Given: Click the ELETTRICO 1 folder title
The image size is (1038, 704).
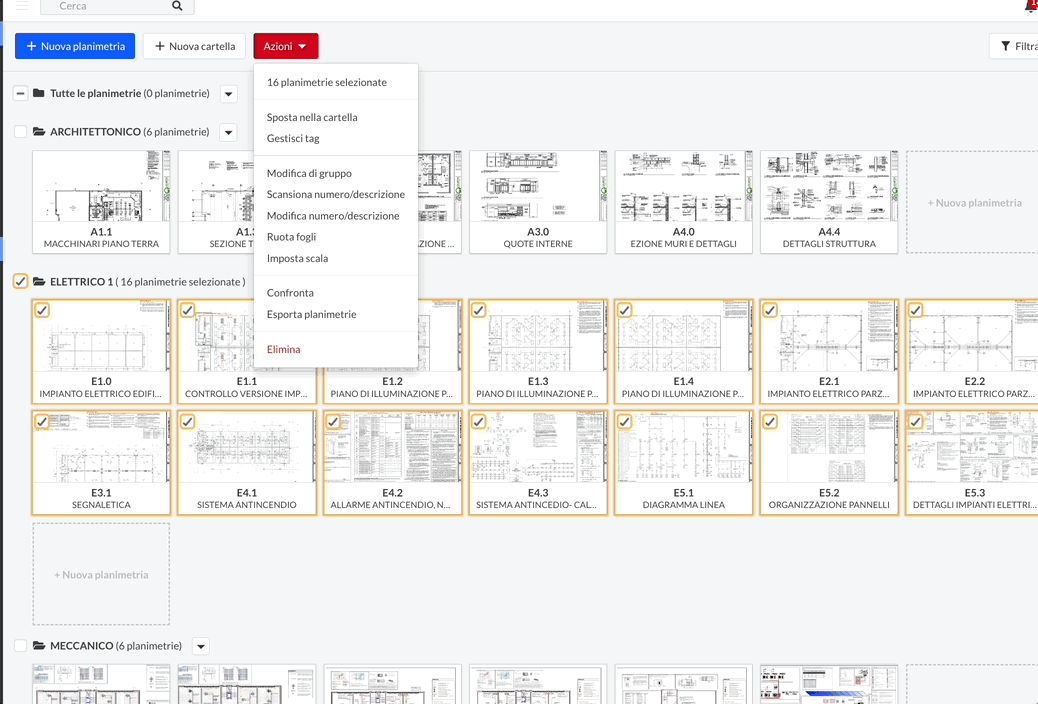Looking at the screenshot, I should 81,281.
